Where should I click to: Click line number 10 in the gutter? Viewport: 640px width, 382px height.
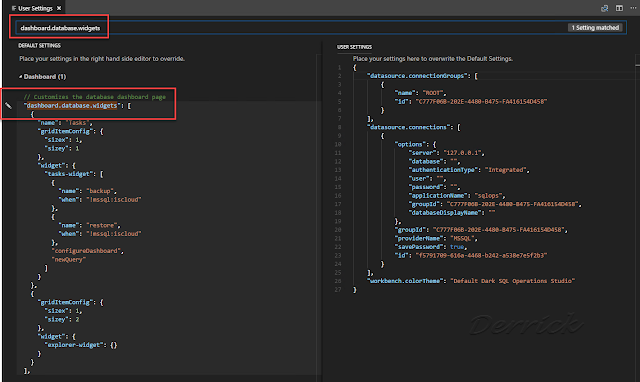tap(338, 144)
